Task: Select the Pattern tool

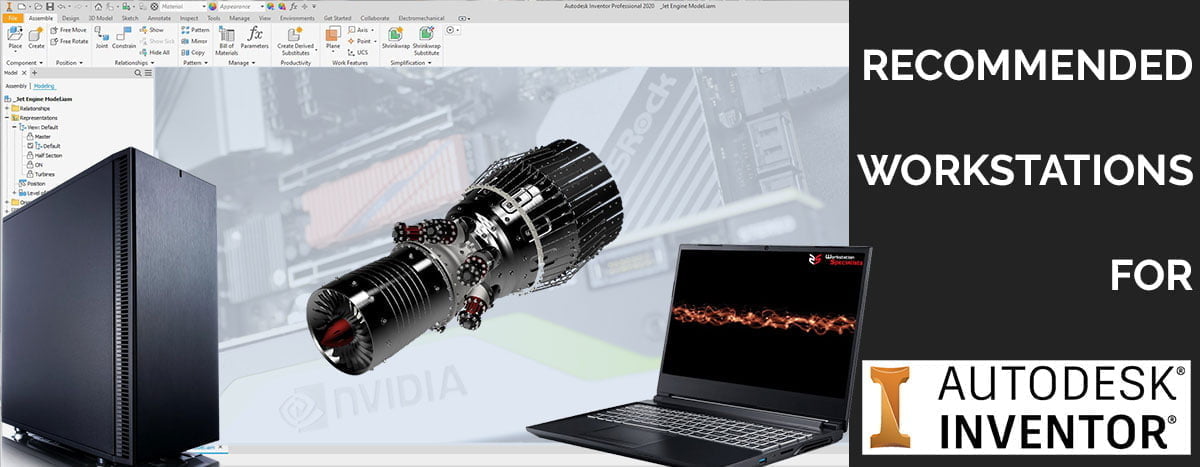Action: pos(195,30)
